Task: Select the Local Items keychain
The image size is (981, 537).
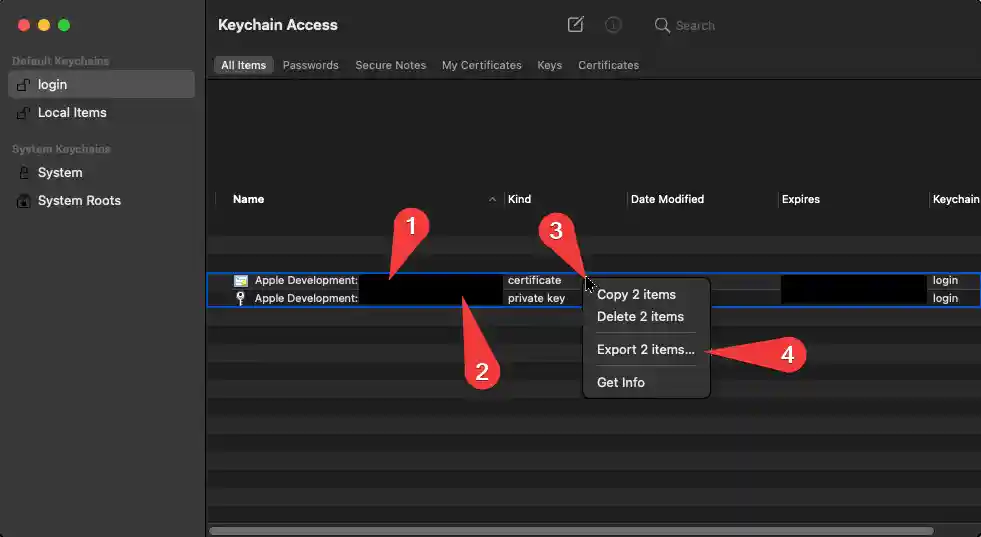Action: (72, 113)
